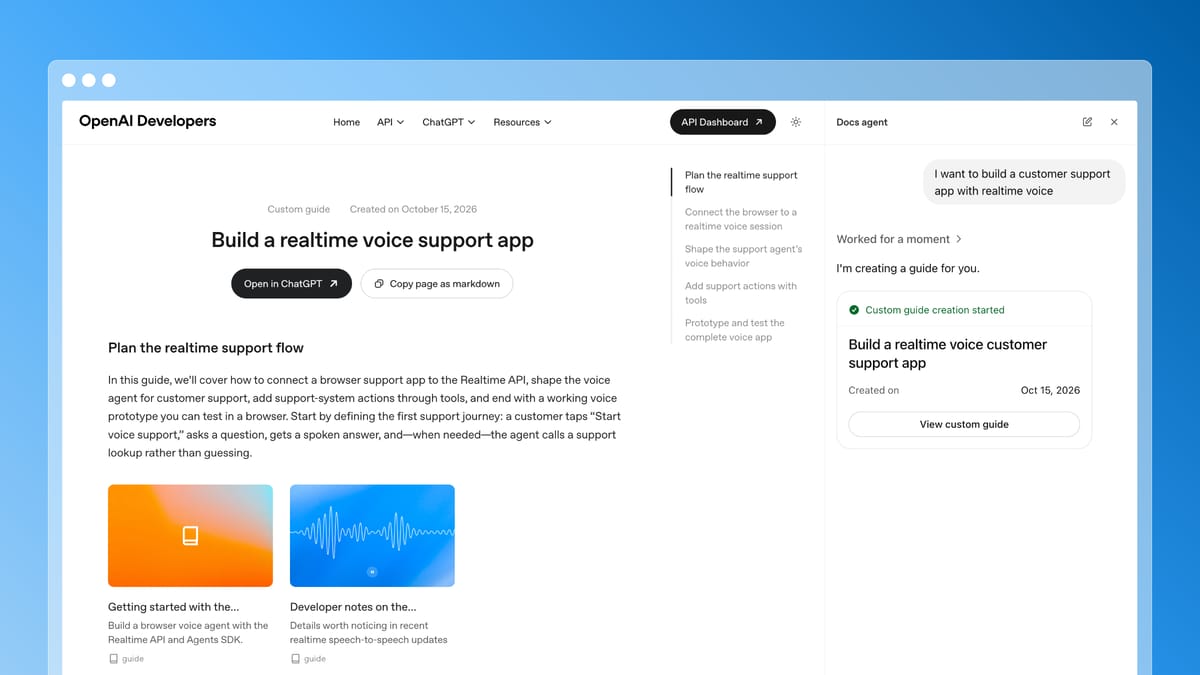Image resolution: width=1200 pixels, height=675 pixels.
Task: Click the Oct 15, 2026 date value
Action: pyautogui.click(x=1050, y=390)
